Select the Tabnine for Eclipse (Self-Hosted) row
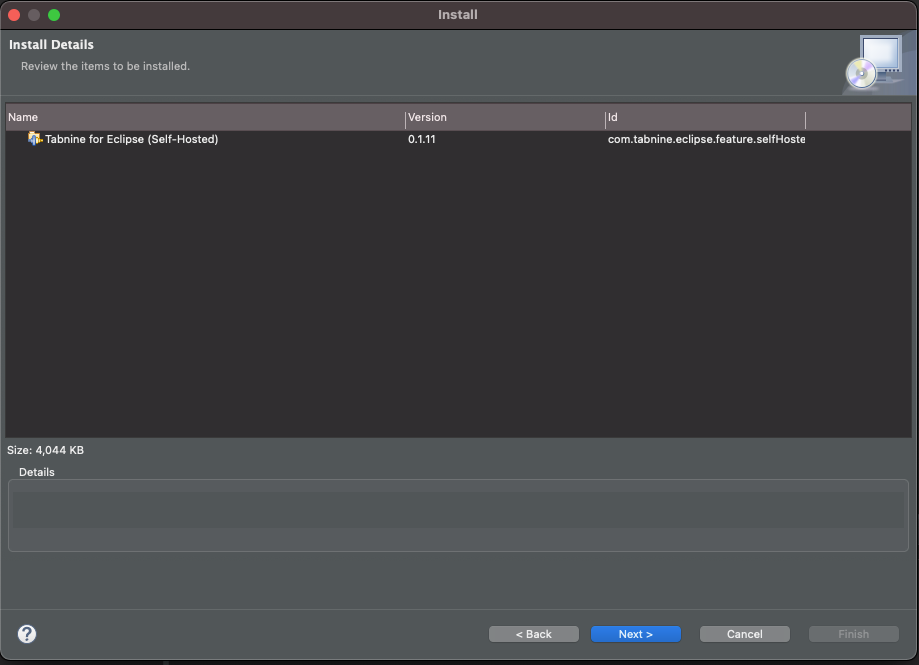The image size is (919, 665). [x=131, y=140]
